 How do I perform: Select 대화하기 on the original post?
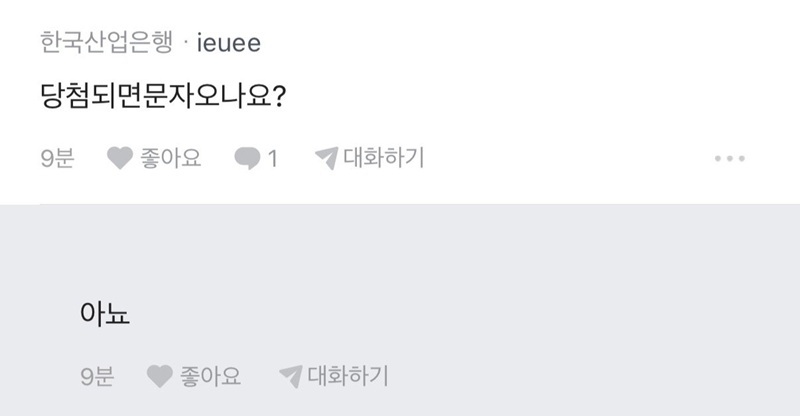pos(384,158)
